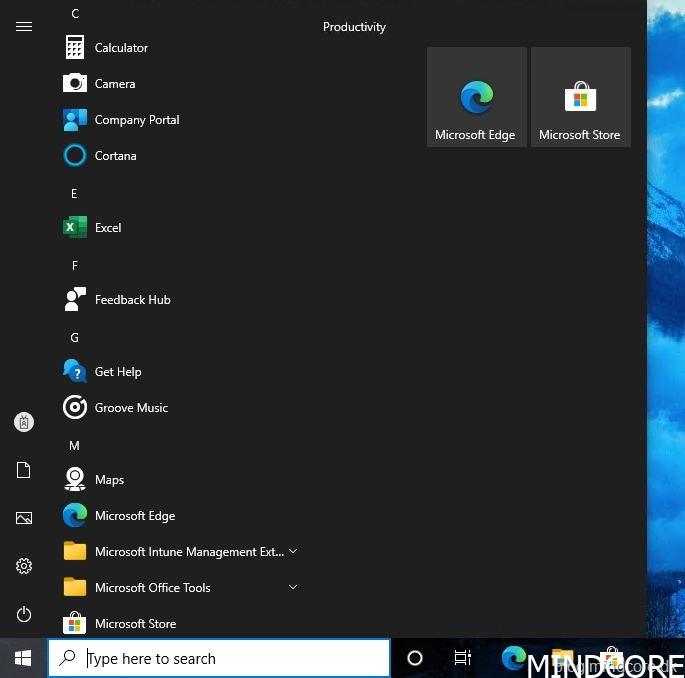Open the Power options button
685x678 pixels.
point(24,614)
